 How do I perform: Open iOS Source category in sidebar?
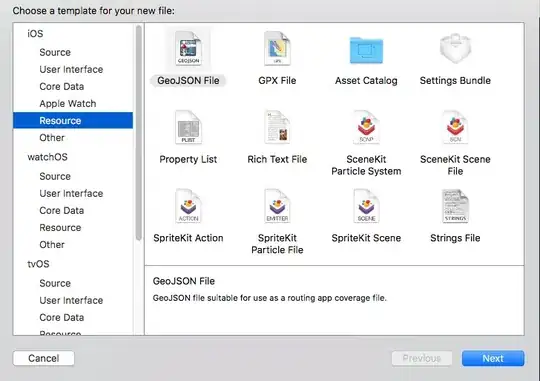pos(55,52)
